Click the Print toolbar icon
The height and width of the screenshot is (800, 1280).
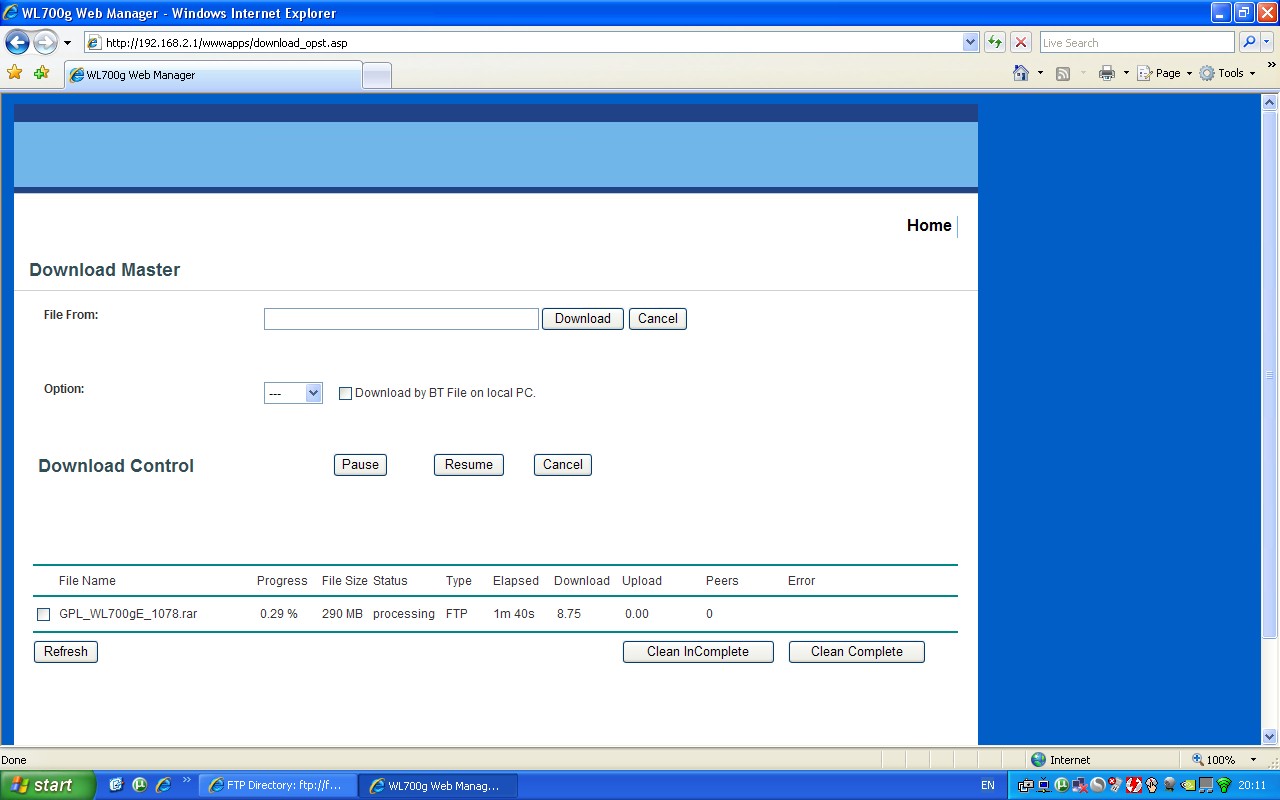pyautogui.click(x=1106, y=73)
